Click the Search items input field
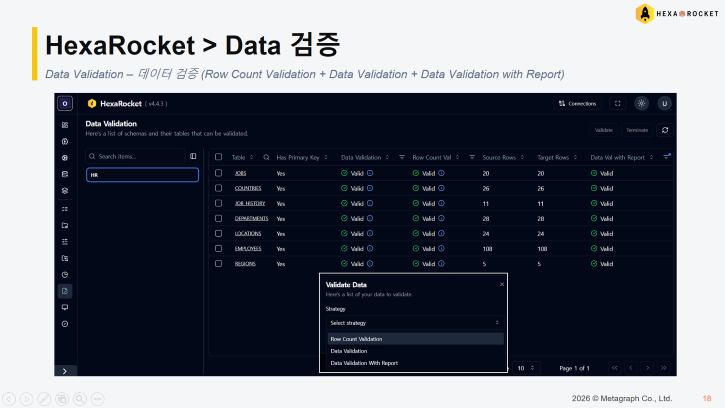The height and width of the screenshot is (408, 725). 135,156
